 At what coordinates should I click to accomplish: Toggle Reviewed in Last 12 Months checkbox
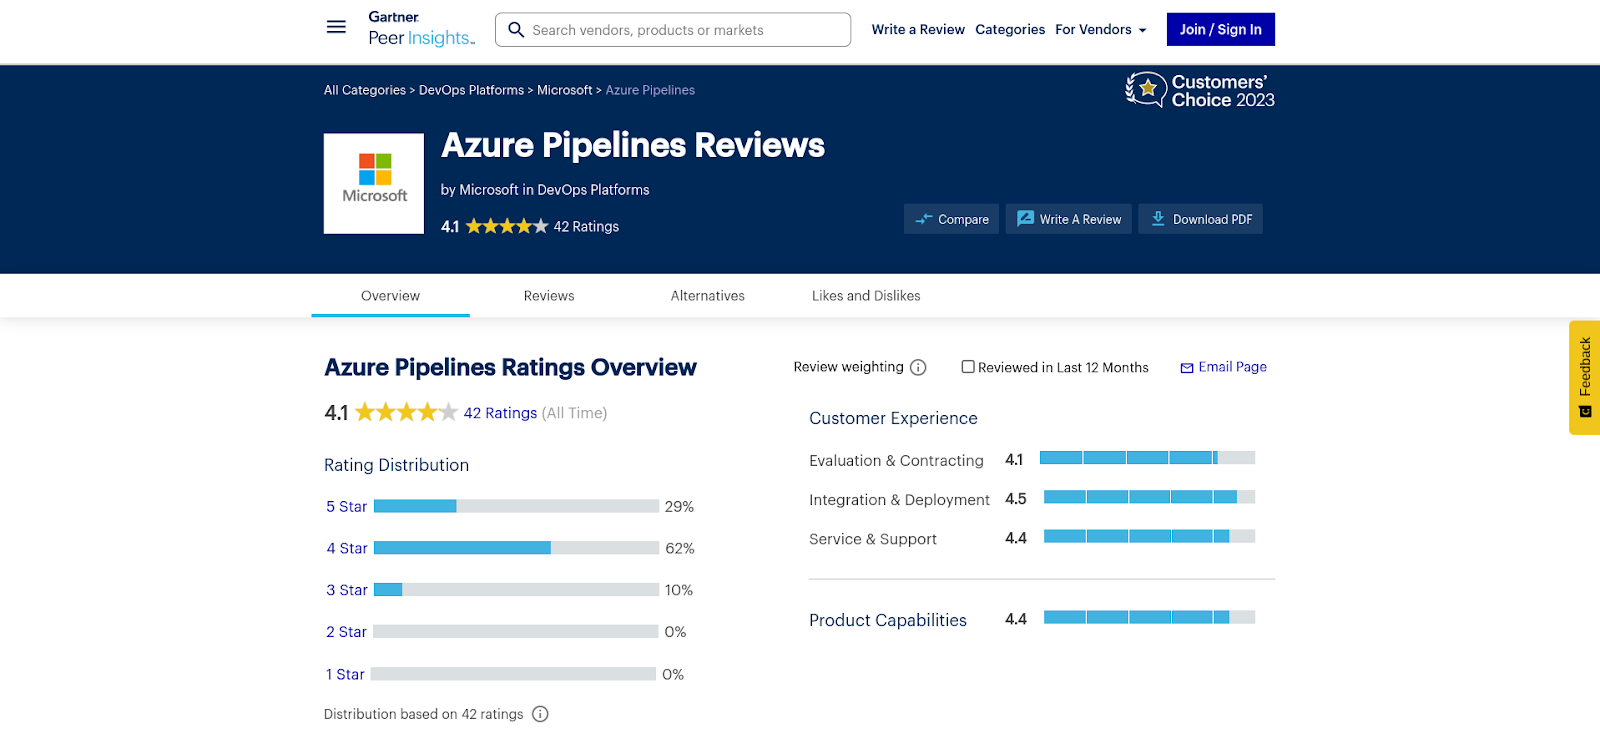click(x=968, y=367)
